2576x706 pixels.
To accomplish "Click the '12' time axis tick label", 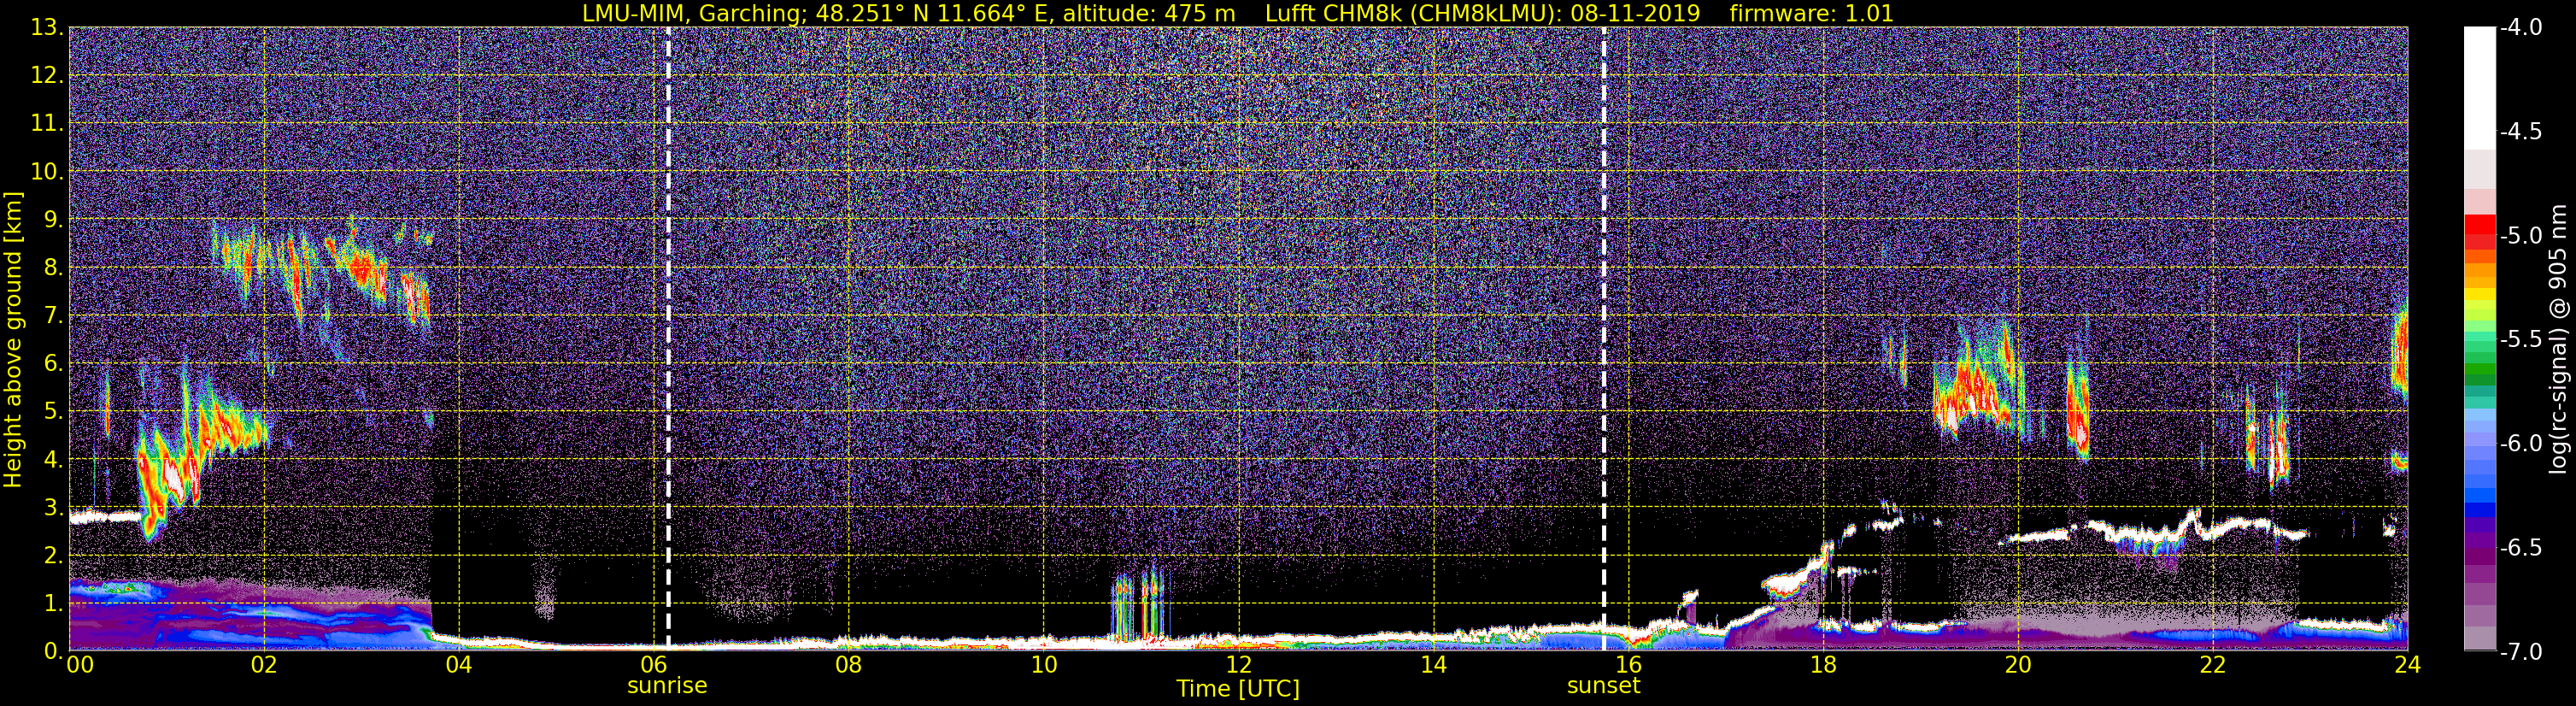I will pyautogui.click(x=1238, y=665).
